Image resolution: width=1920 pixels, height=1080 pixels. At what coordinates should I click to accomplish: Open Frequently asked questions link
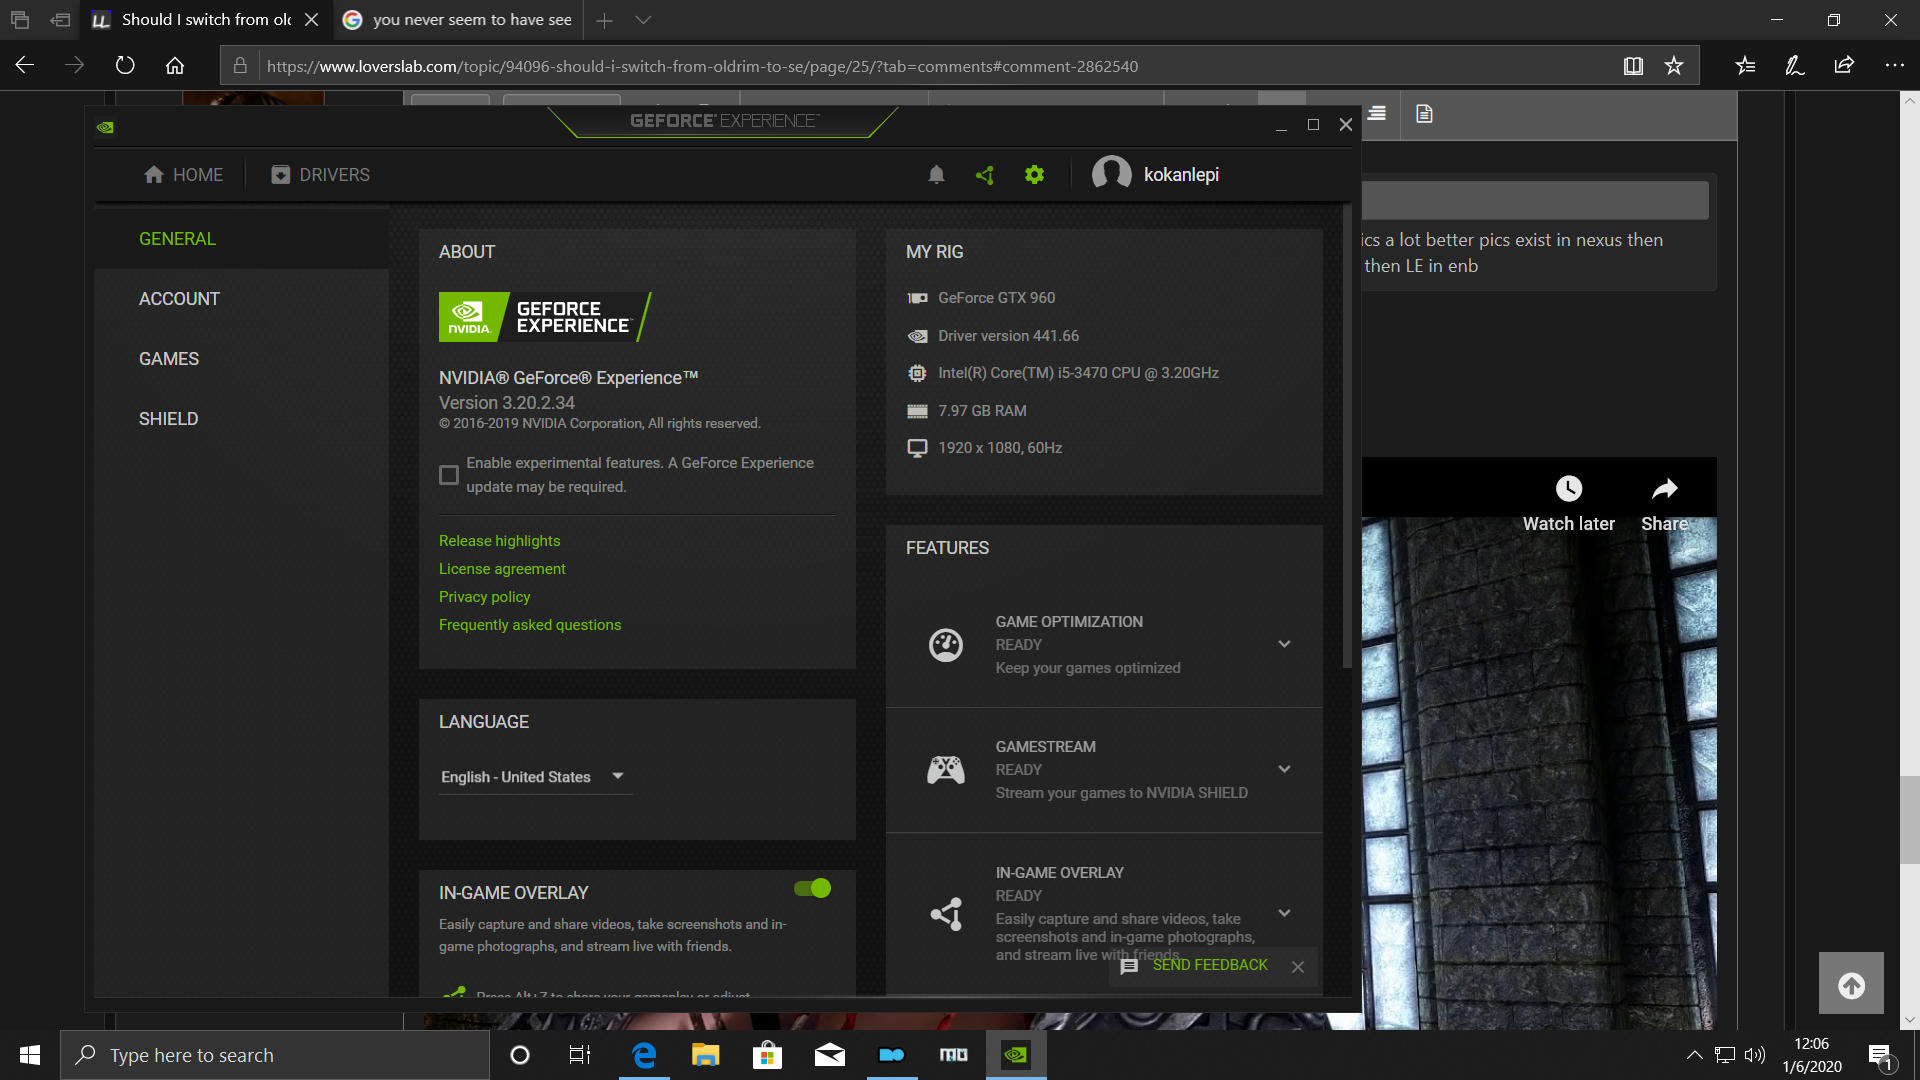pos(530,625)
